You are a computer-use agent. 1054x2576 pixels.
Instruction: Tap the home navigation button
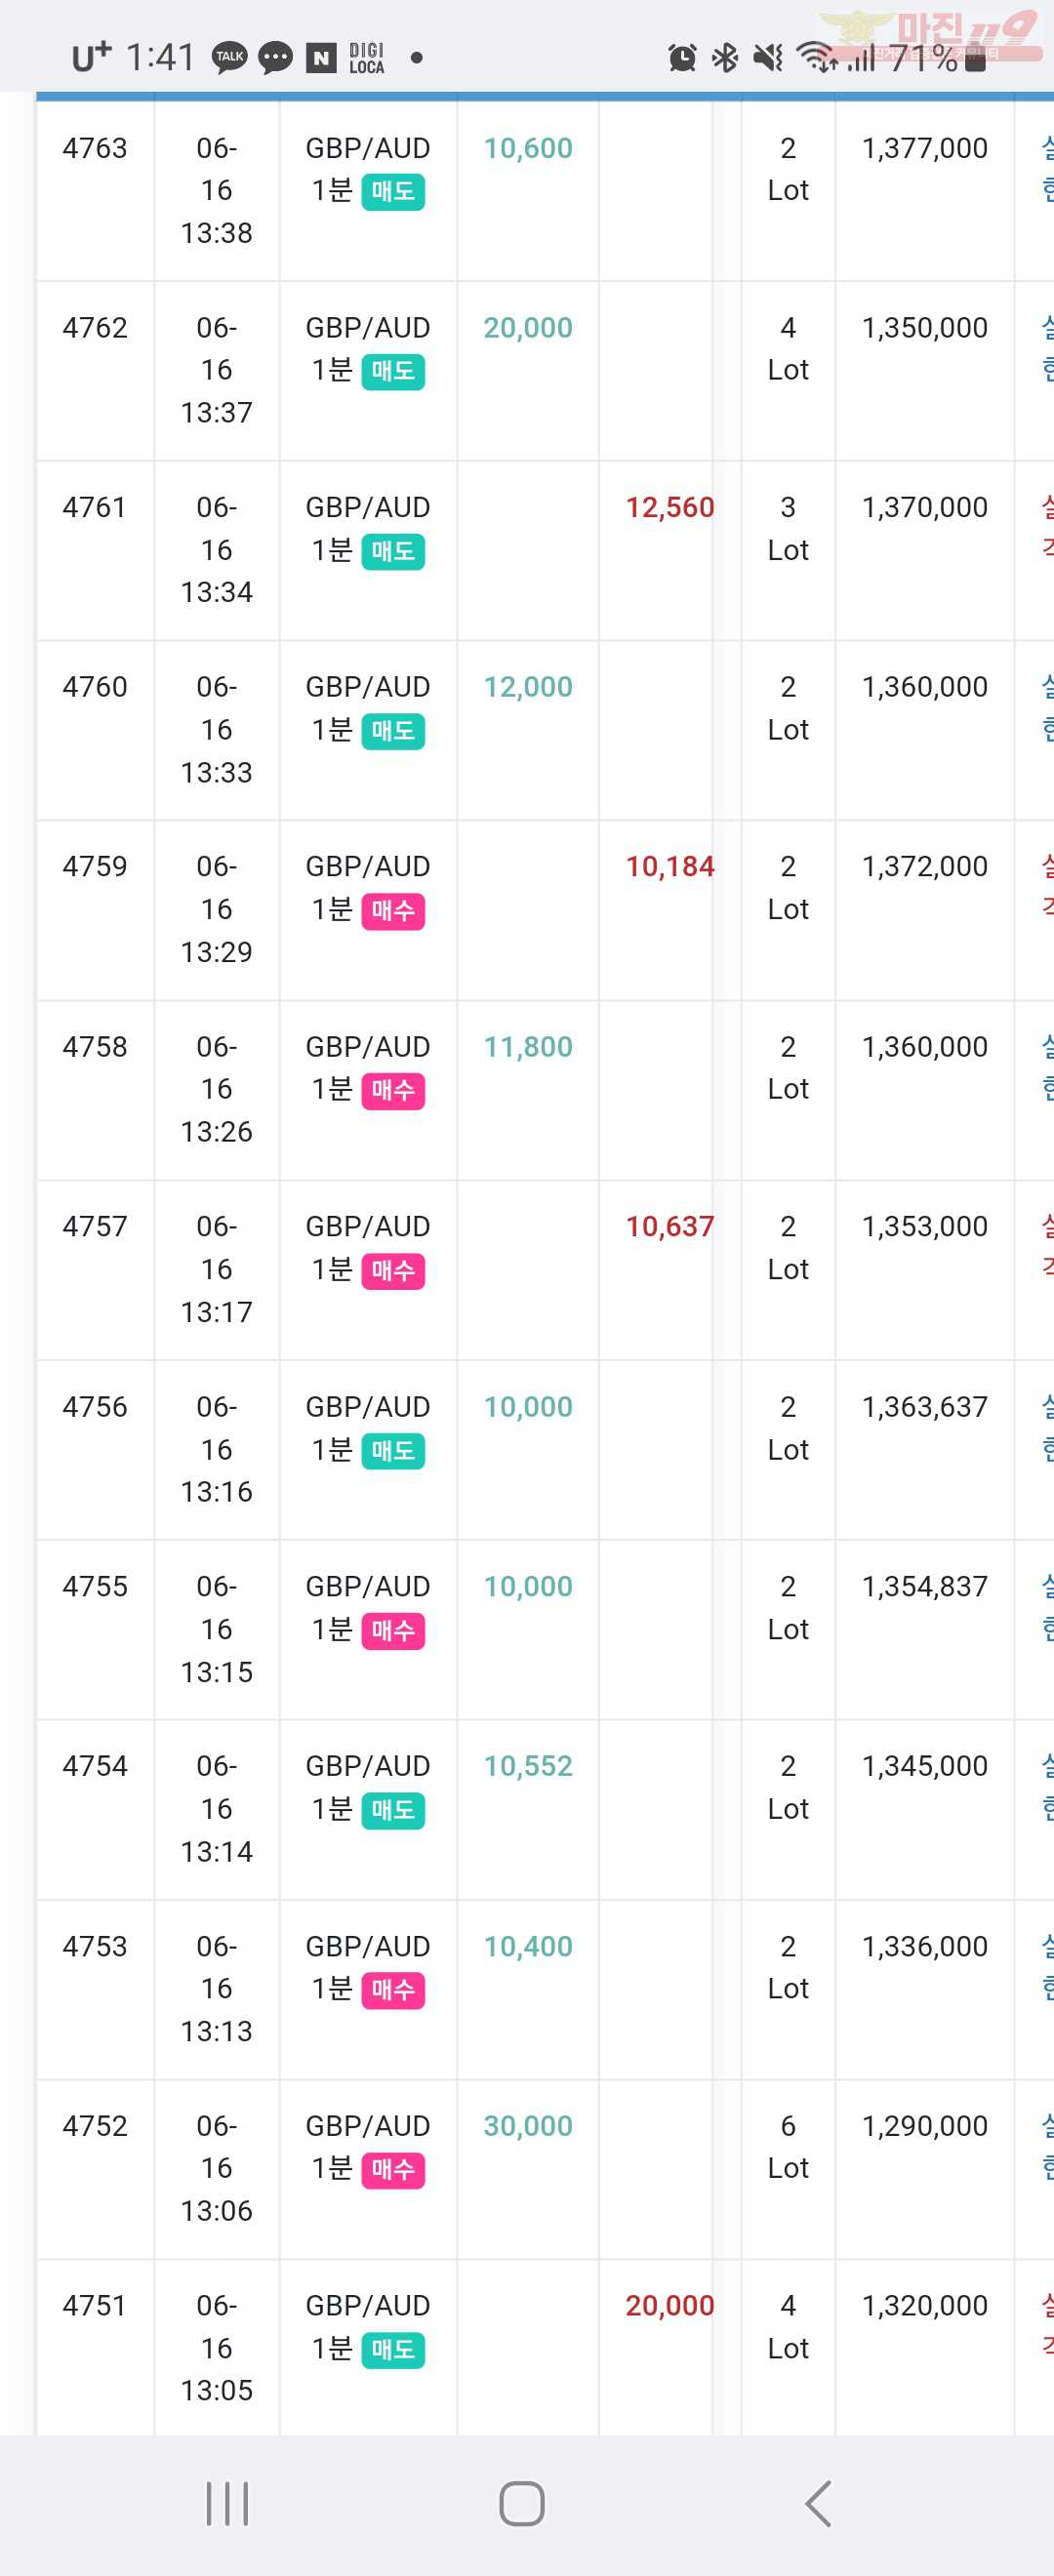(x=522, y=2504)
